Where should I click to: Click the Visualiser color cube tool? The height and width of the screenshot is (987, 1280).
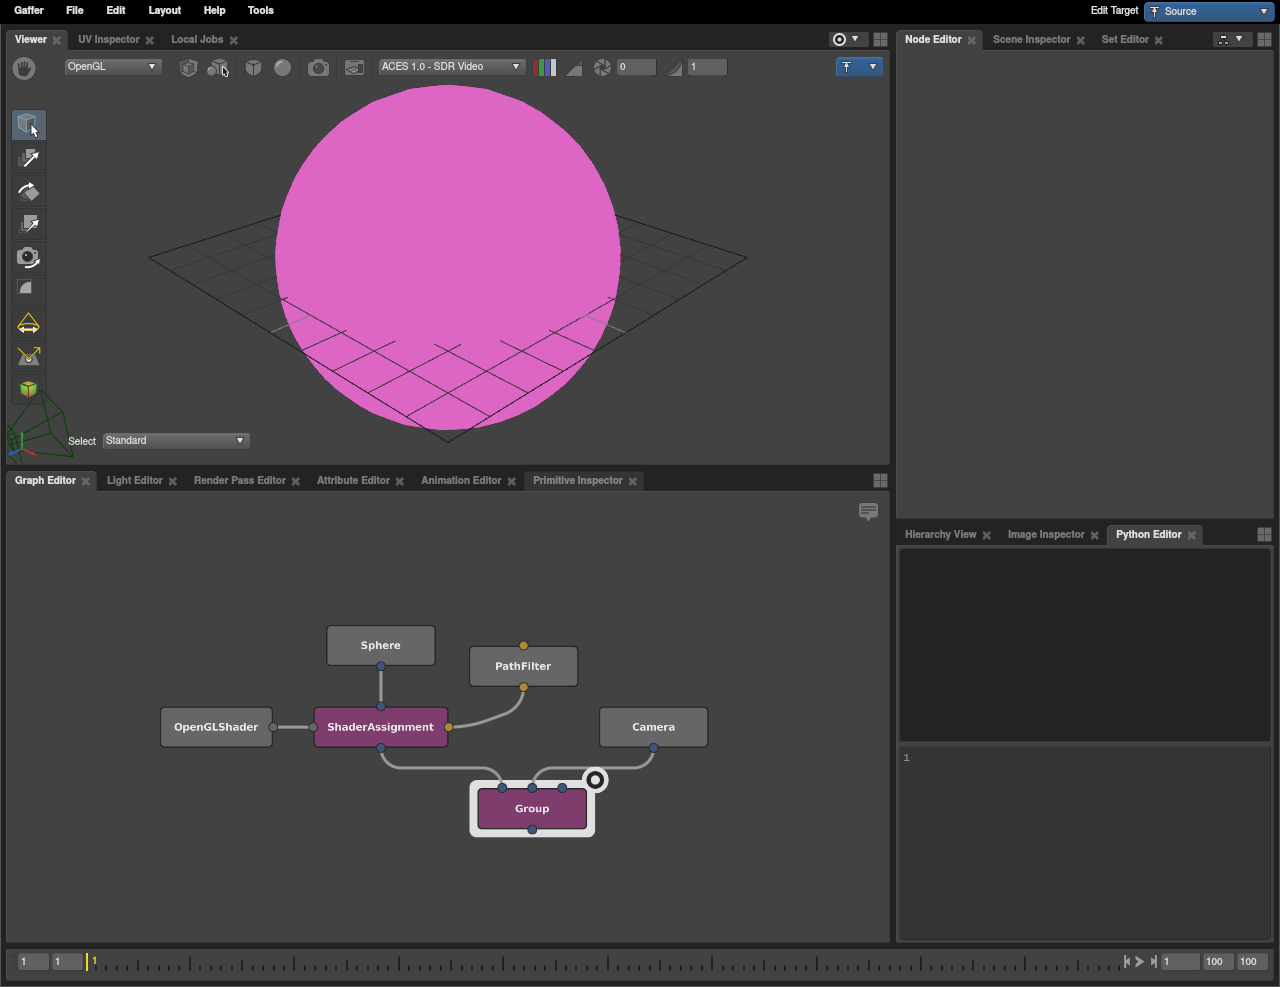tap(28, 389)
